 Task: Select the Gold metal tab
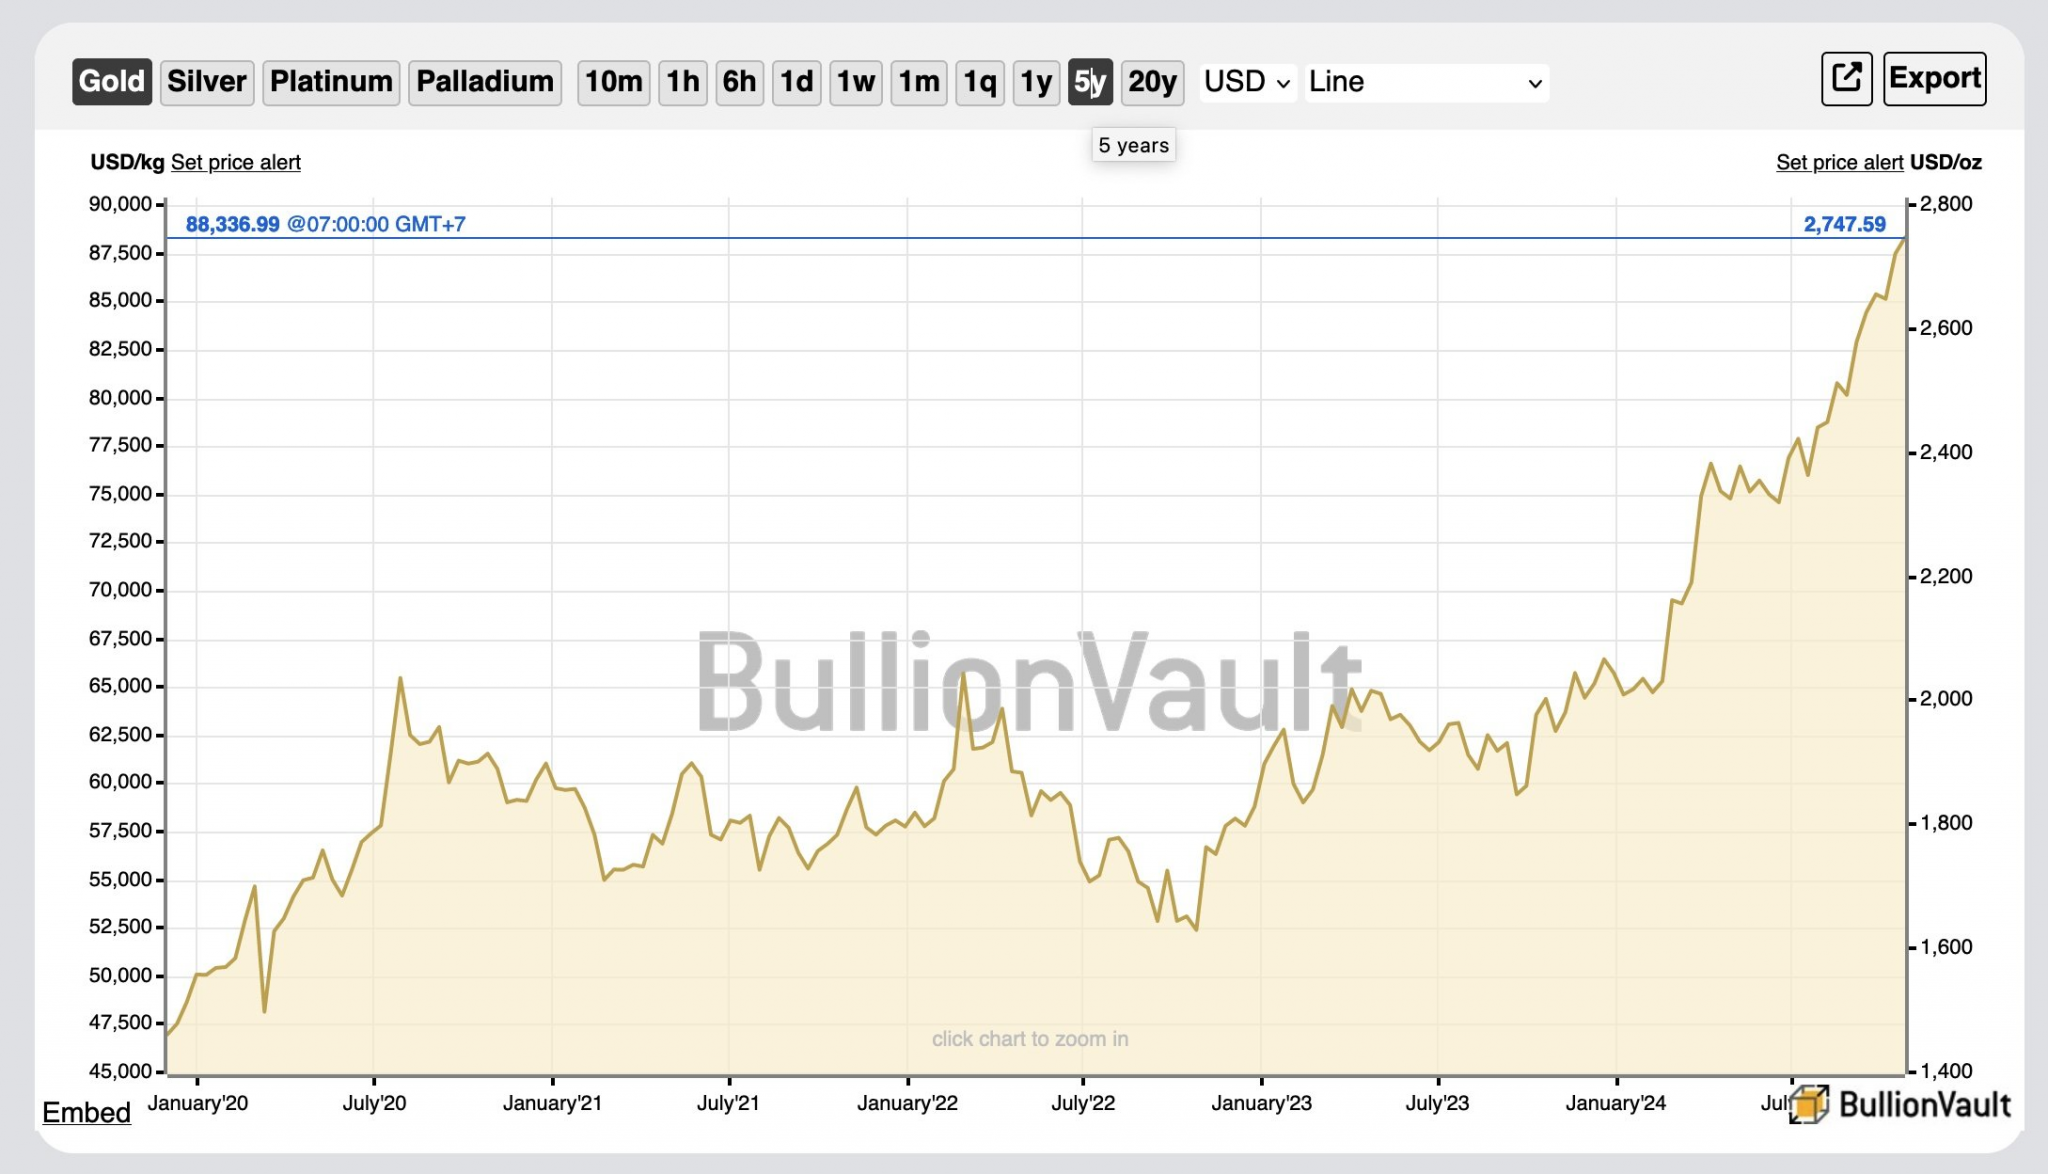pos(111,82)
